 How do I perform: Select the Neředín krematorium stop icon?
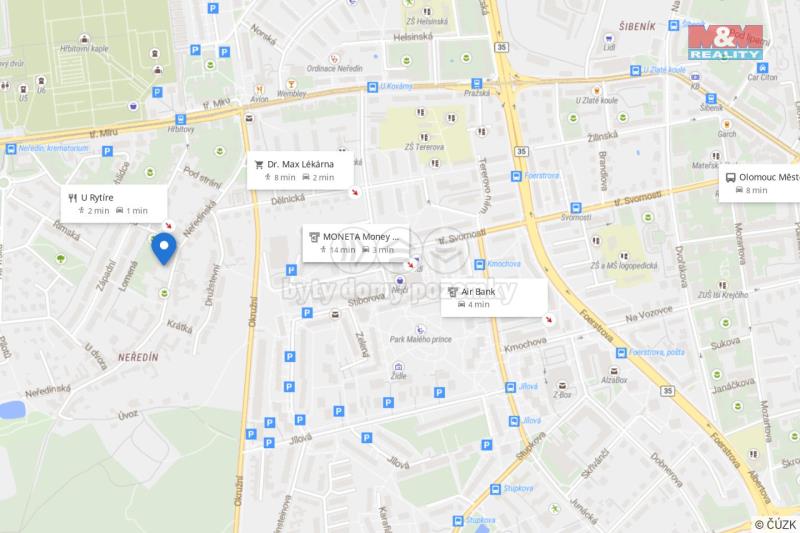click(11, 149)
